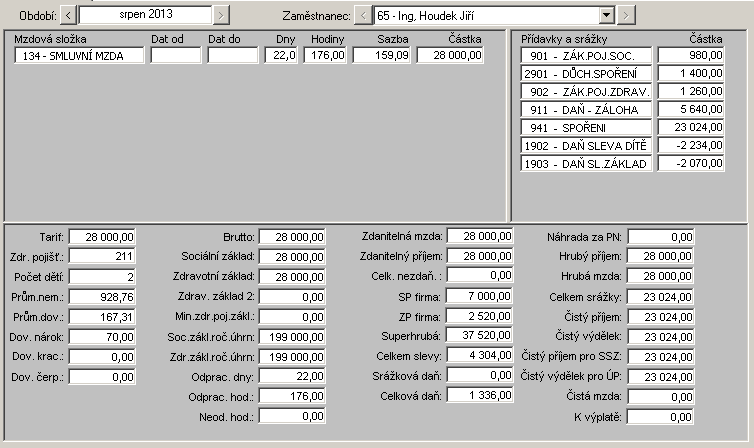Click amount 1 260,00 in deductions
This screenshot has width=754, height=448.
pyautogui.click(x=691, y=91)
